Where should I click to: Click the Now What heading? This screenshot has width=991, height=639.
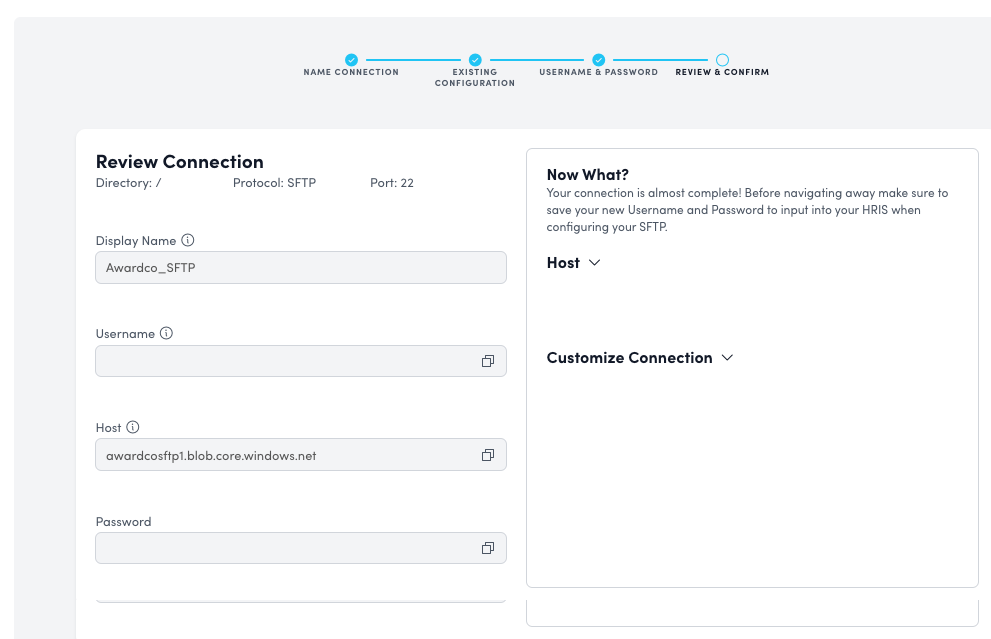click(587, 174)
